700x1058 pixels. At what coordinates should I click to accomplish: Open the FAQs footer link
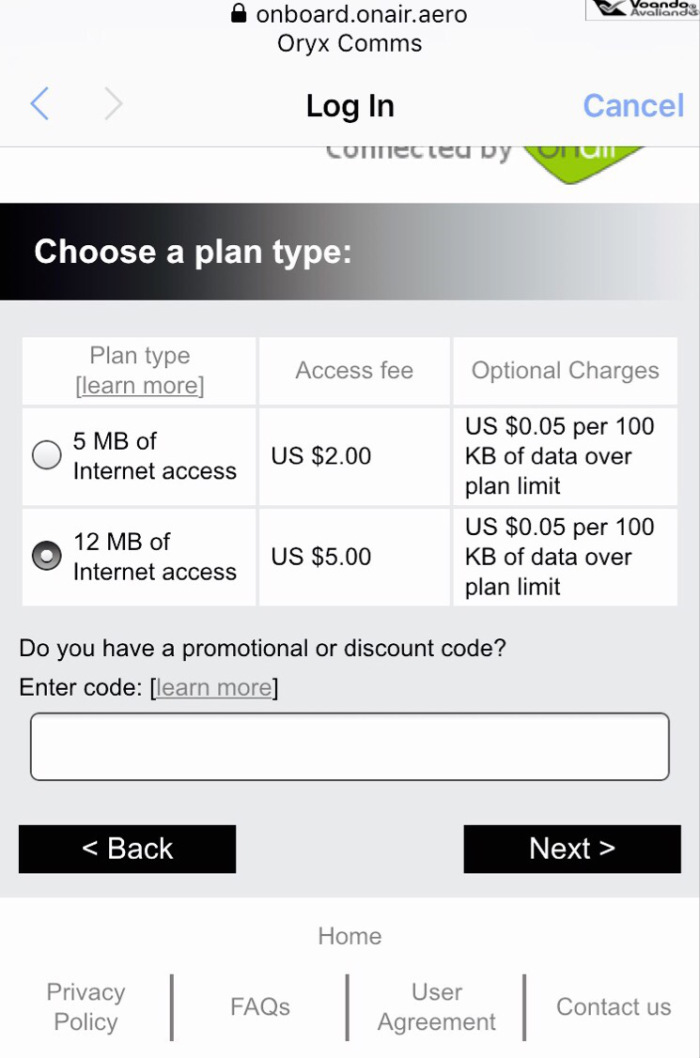point(260,1007)
